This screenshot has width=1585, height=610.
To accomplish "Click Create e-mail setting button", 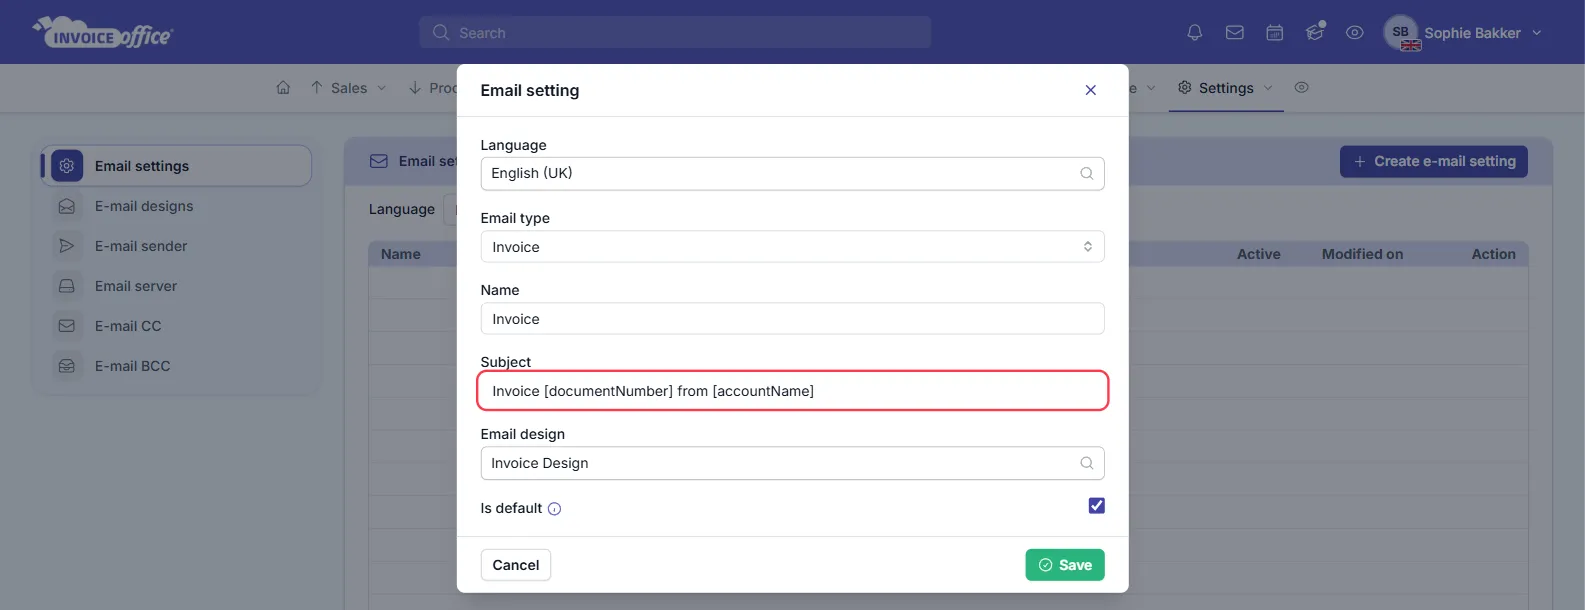I will coord(1433,161).
